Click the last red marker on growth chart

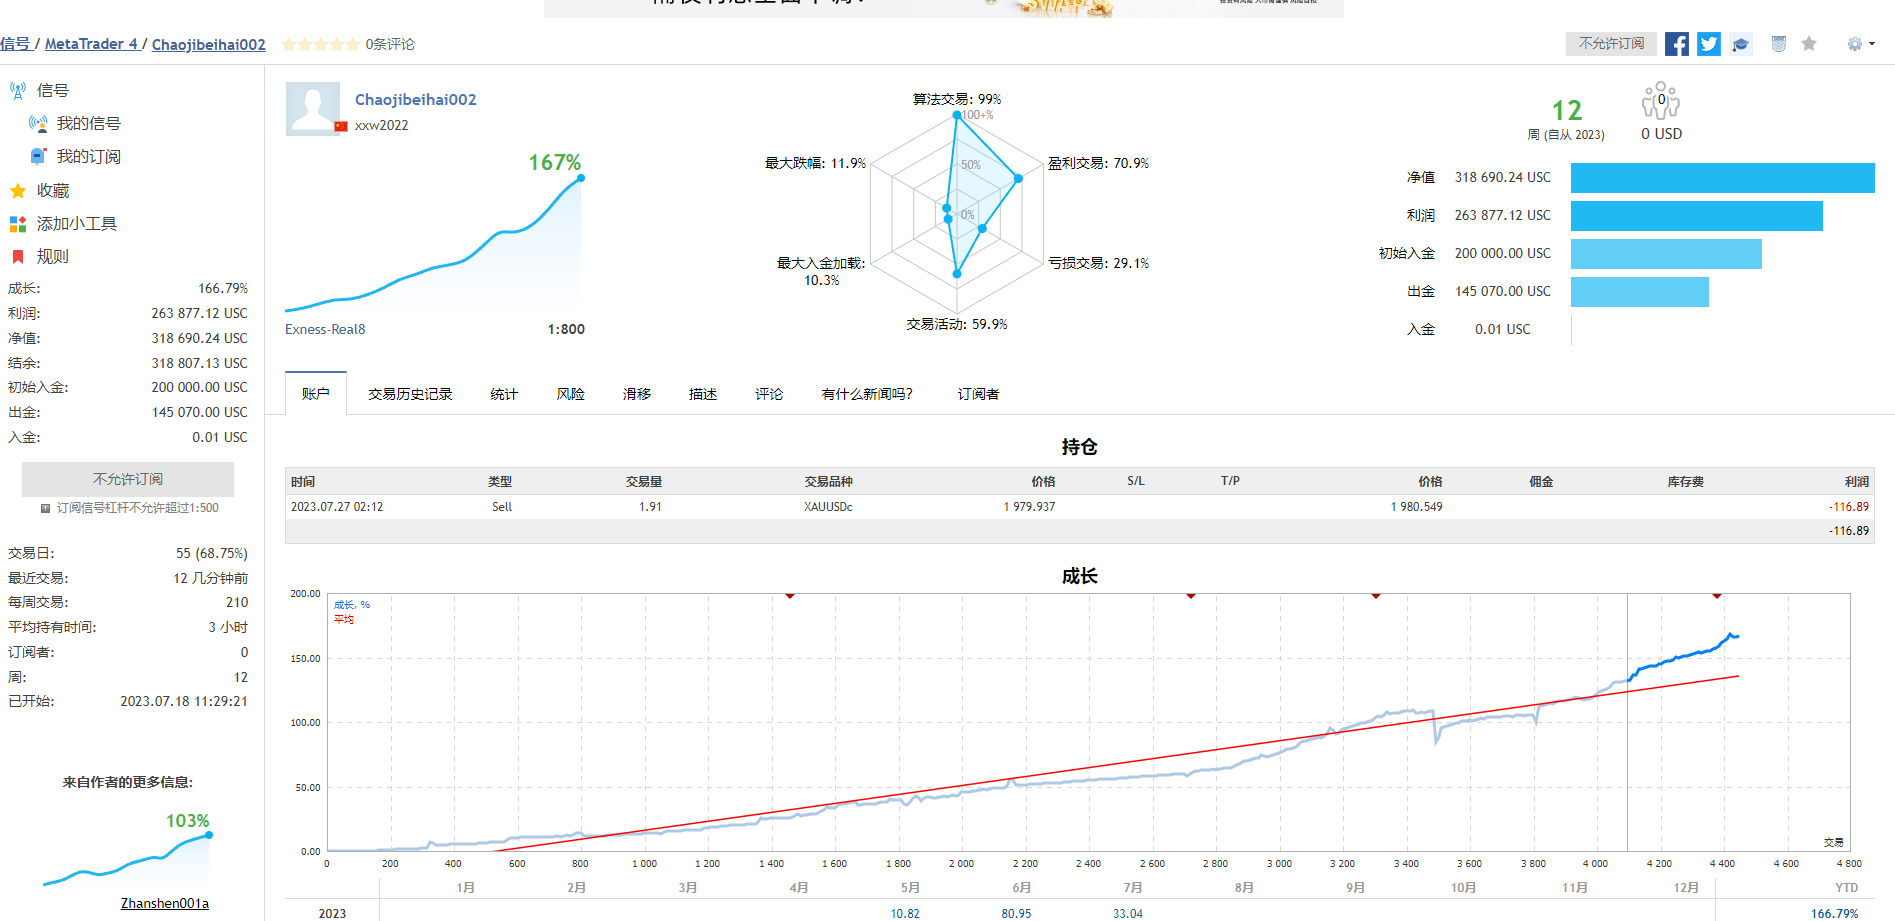[1717, 596]
